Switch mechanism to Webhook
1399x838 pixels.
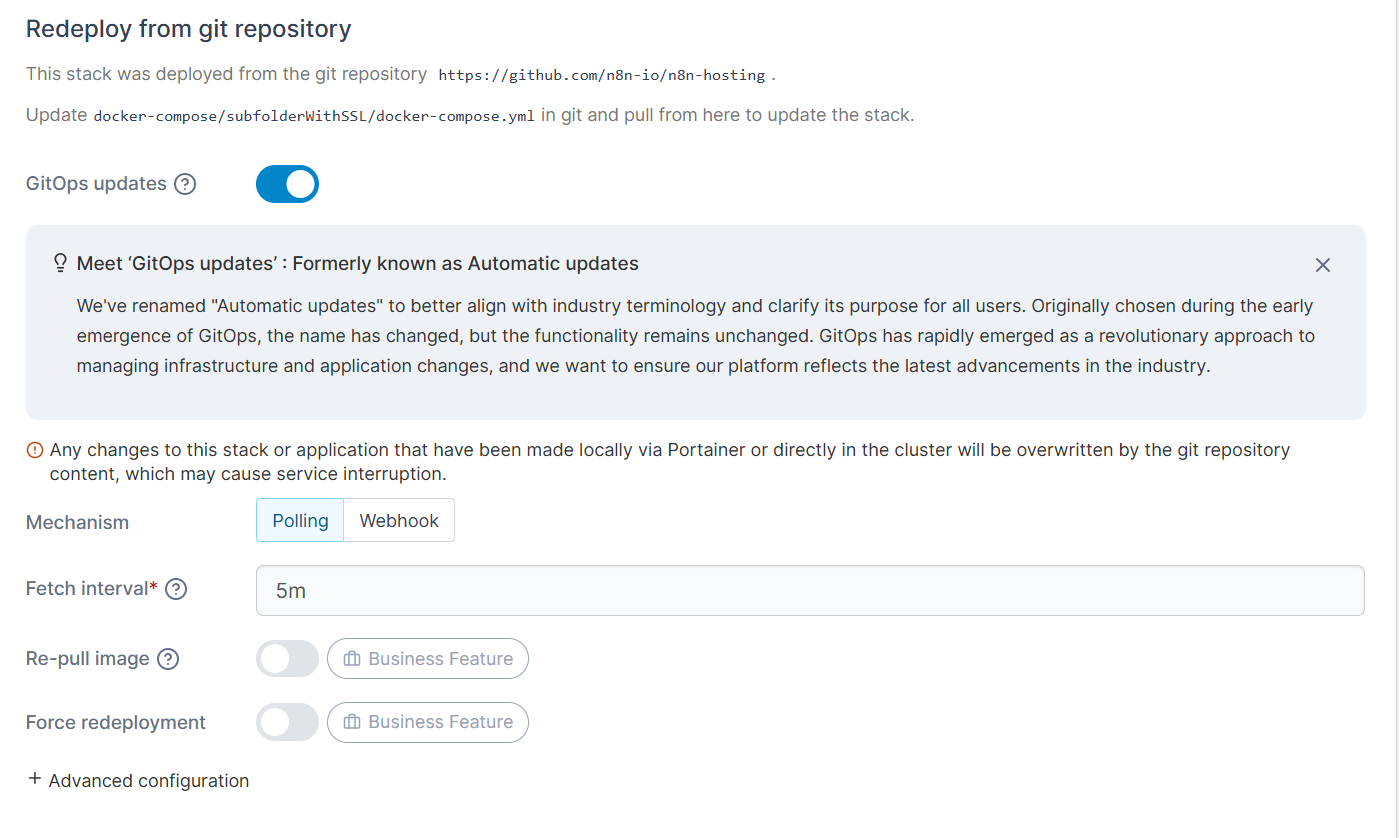tap(399, 521)
